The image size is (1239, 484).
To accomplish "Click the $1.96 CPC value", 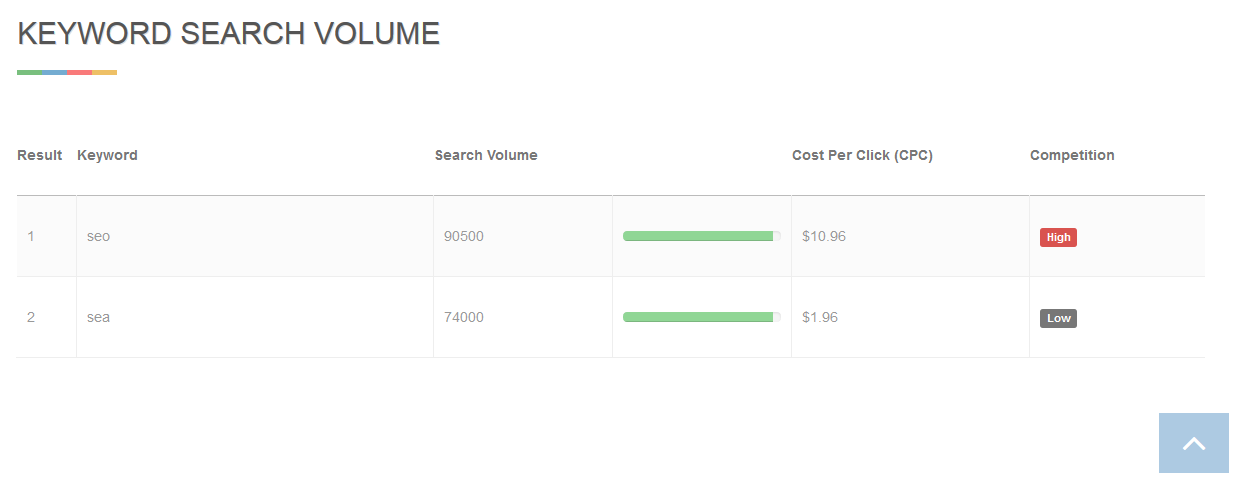I will pyautogui.click(x=820, y=317).
